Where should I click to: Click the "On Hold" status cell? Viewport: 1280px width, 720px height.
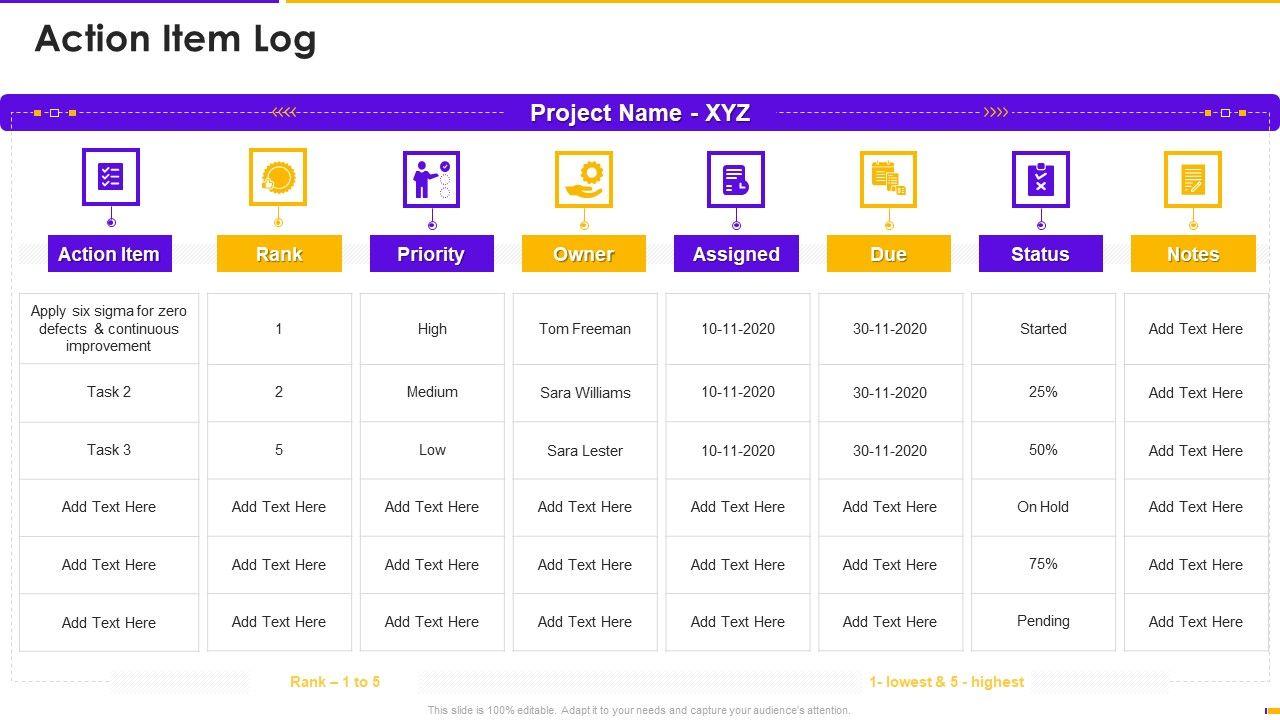click(1043, 507)
